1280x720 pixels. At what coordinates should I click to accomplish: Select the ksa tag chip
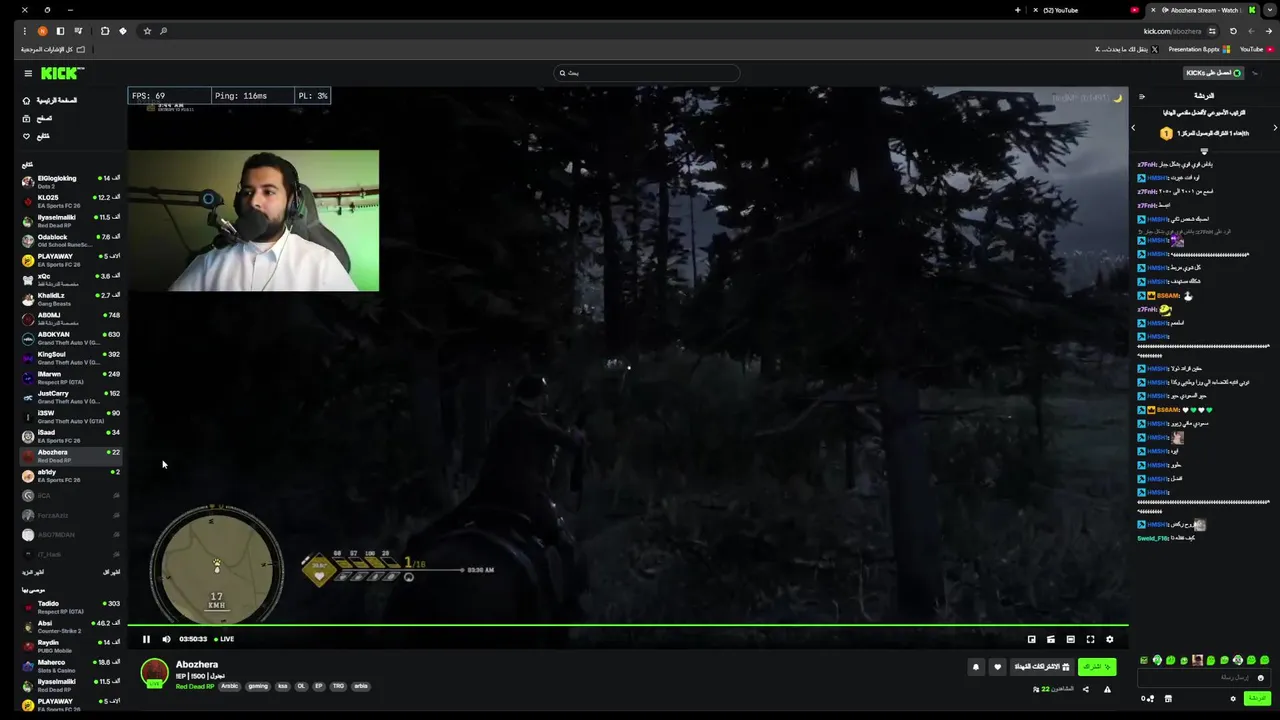click(x=282, y=687)
